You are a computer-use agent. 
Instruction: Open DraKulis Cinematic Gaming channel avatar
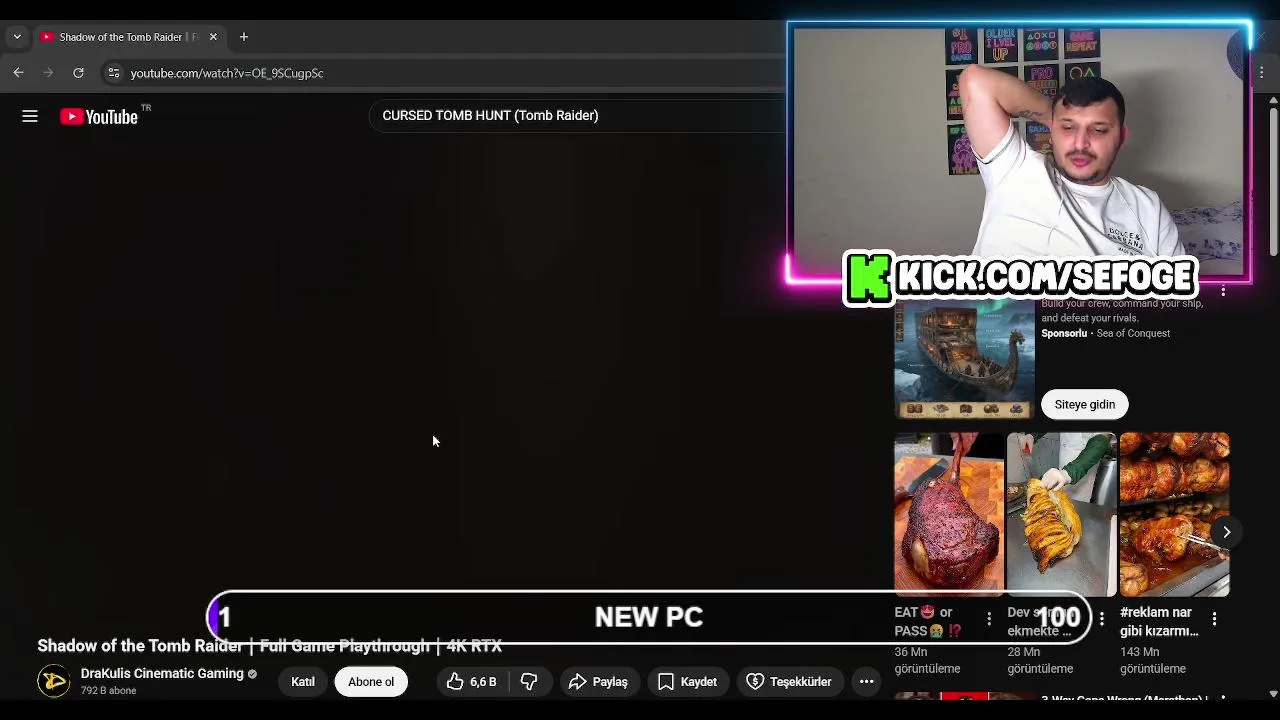(54, 681)
